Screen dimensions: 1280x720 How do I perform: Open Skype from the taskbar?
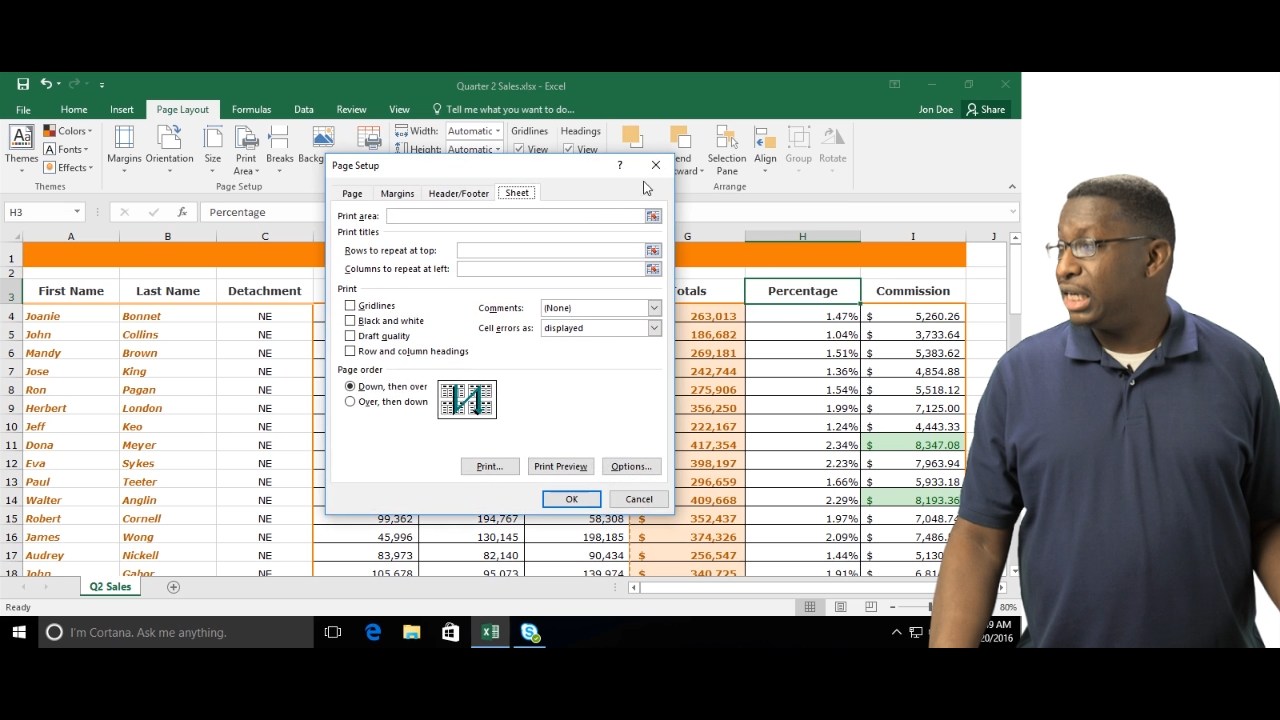pyautogui.click(x=530, y=632)
